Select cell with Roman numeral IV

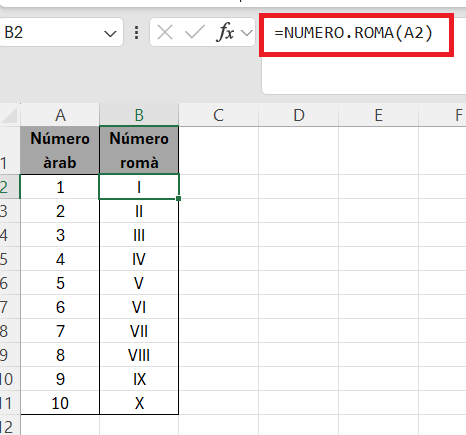click(x=139, y=259)
